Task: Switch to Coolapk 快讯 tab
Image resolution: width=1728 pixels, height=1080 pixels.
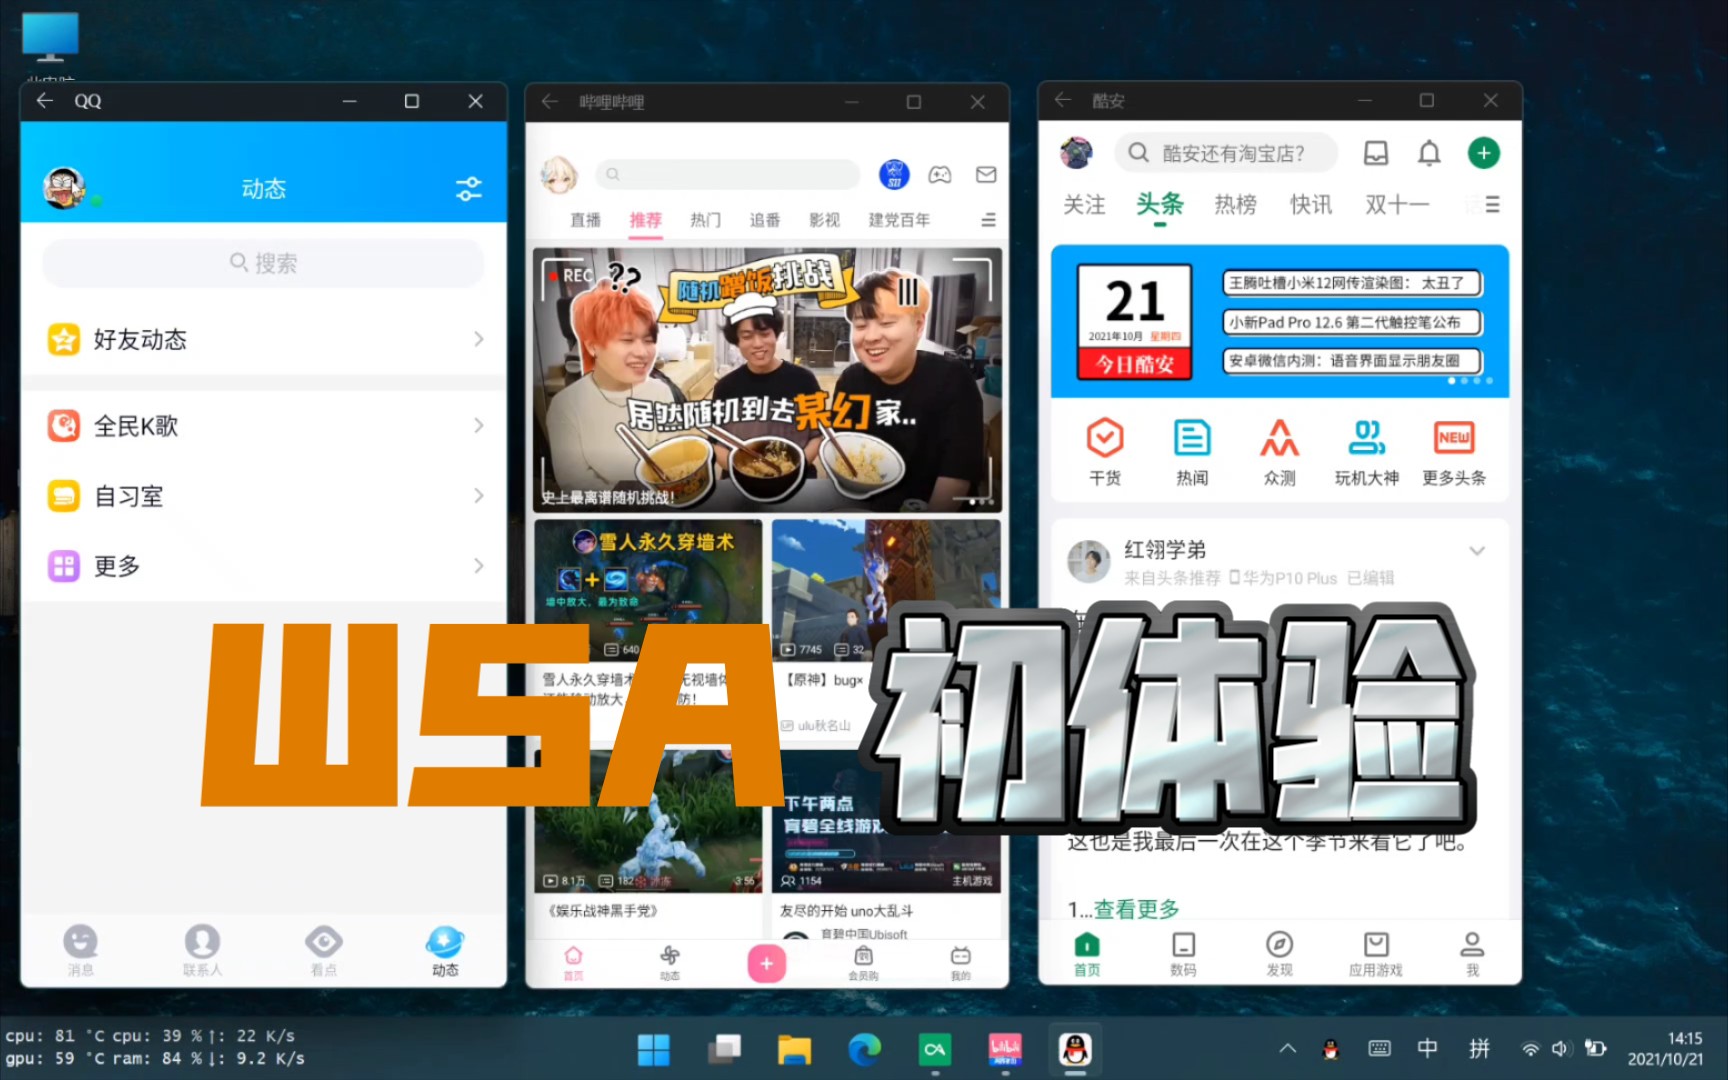Action: coord(1311,205)
